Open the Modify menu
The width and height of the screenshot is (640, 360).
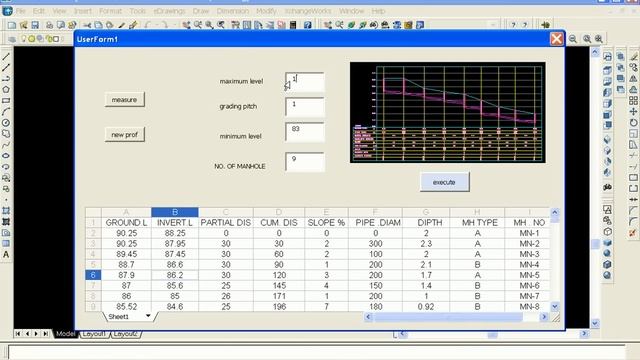266,11
